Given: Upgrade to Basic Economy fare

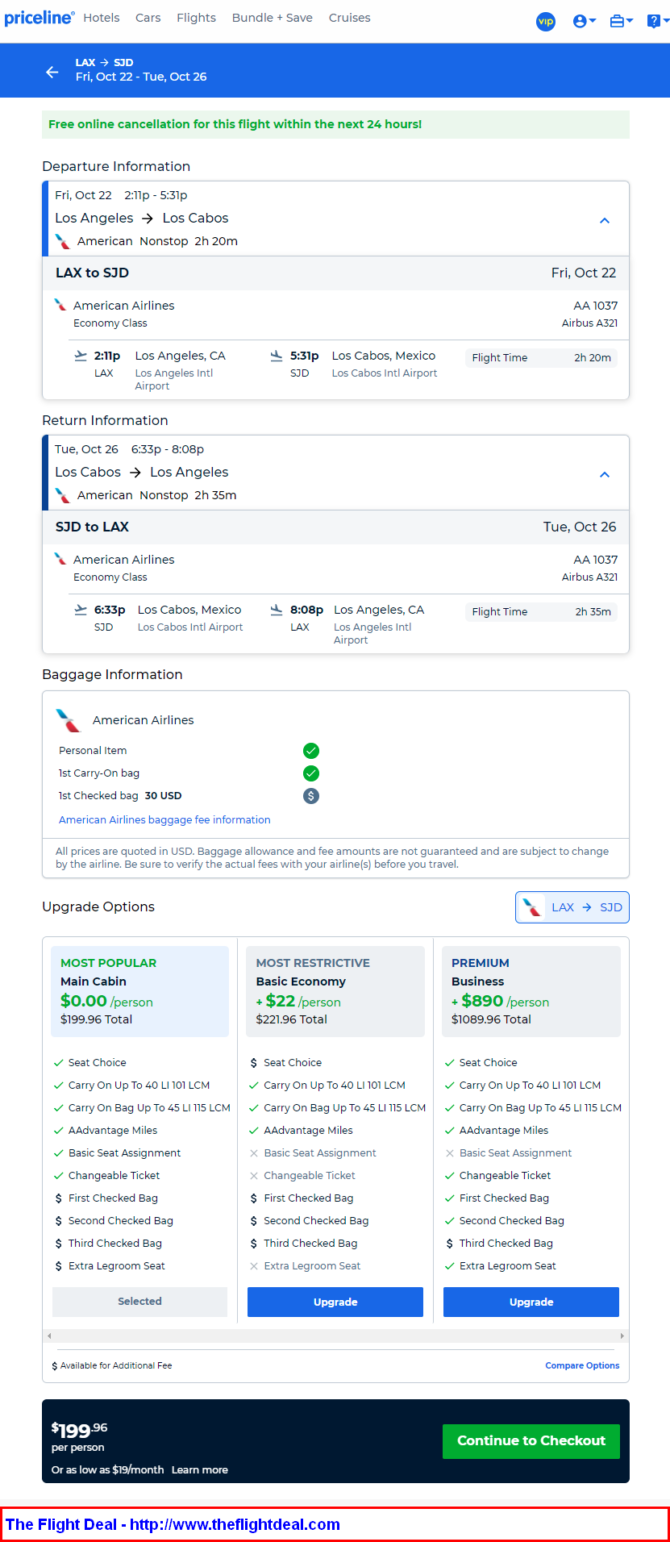Looking at the screenshot, I should click(x=335, y=1302).
